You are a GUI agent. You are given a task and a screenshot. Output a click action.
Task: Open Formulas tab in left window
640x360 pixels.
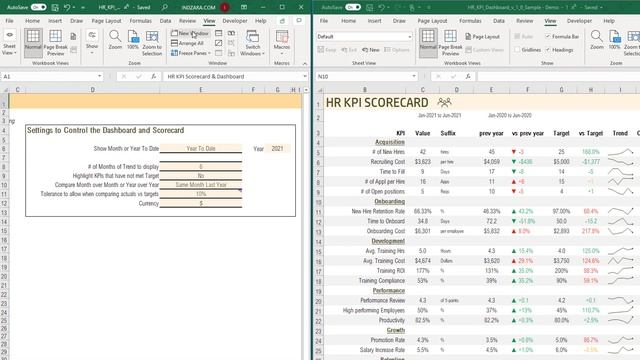(x=139, y=21)
